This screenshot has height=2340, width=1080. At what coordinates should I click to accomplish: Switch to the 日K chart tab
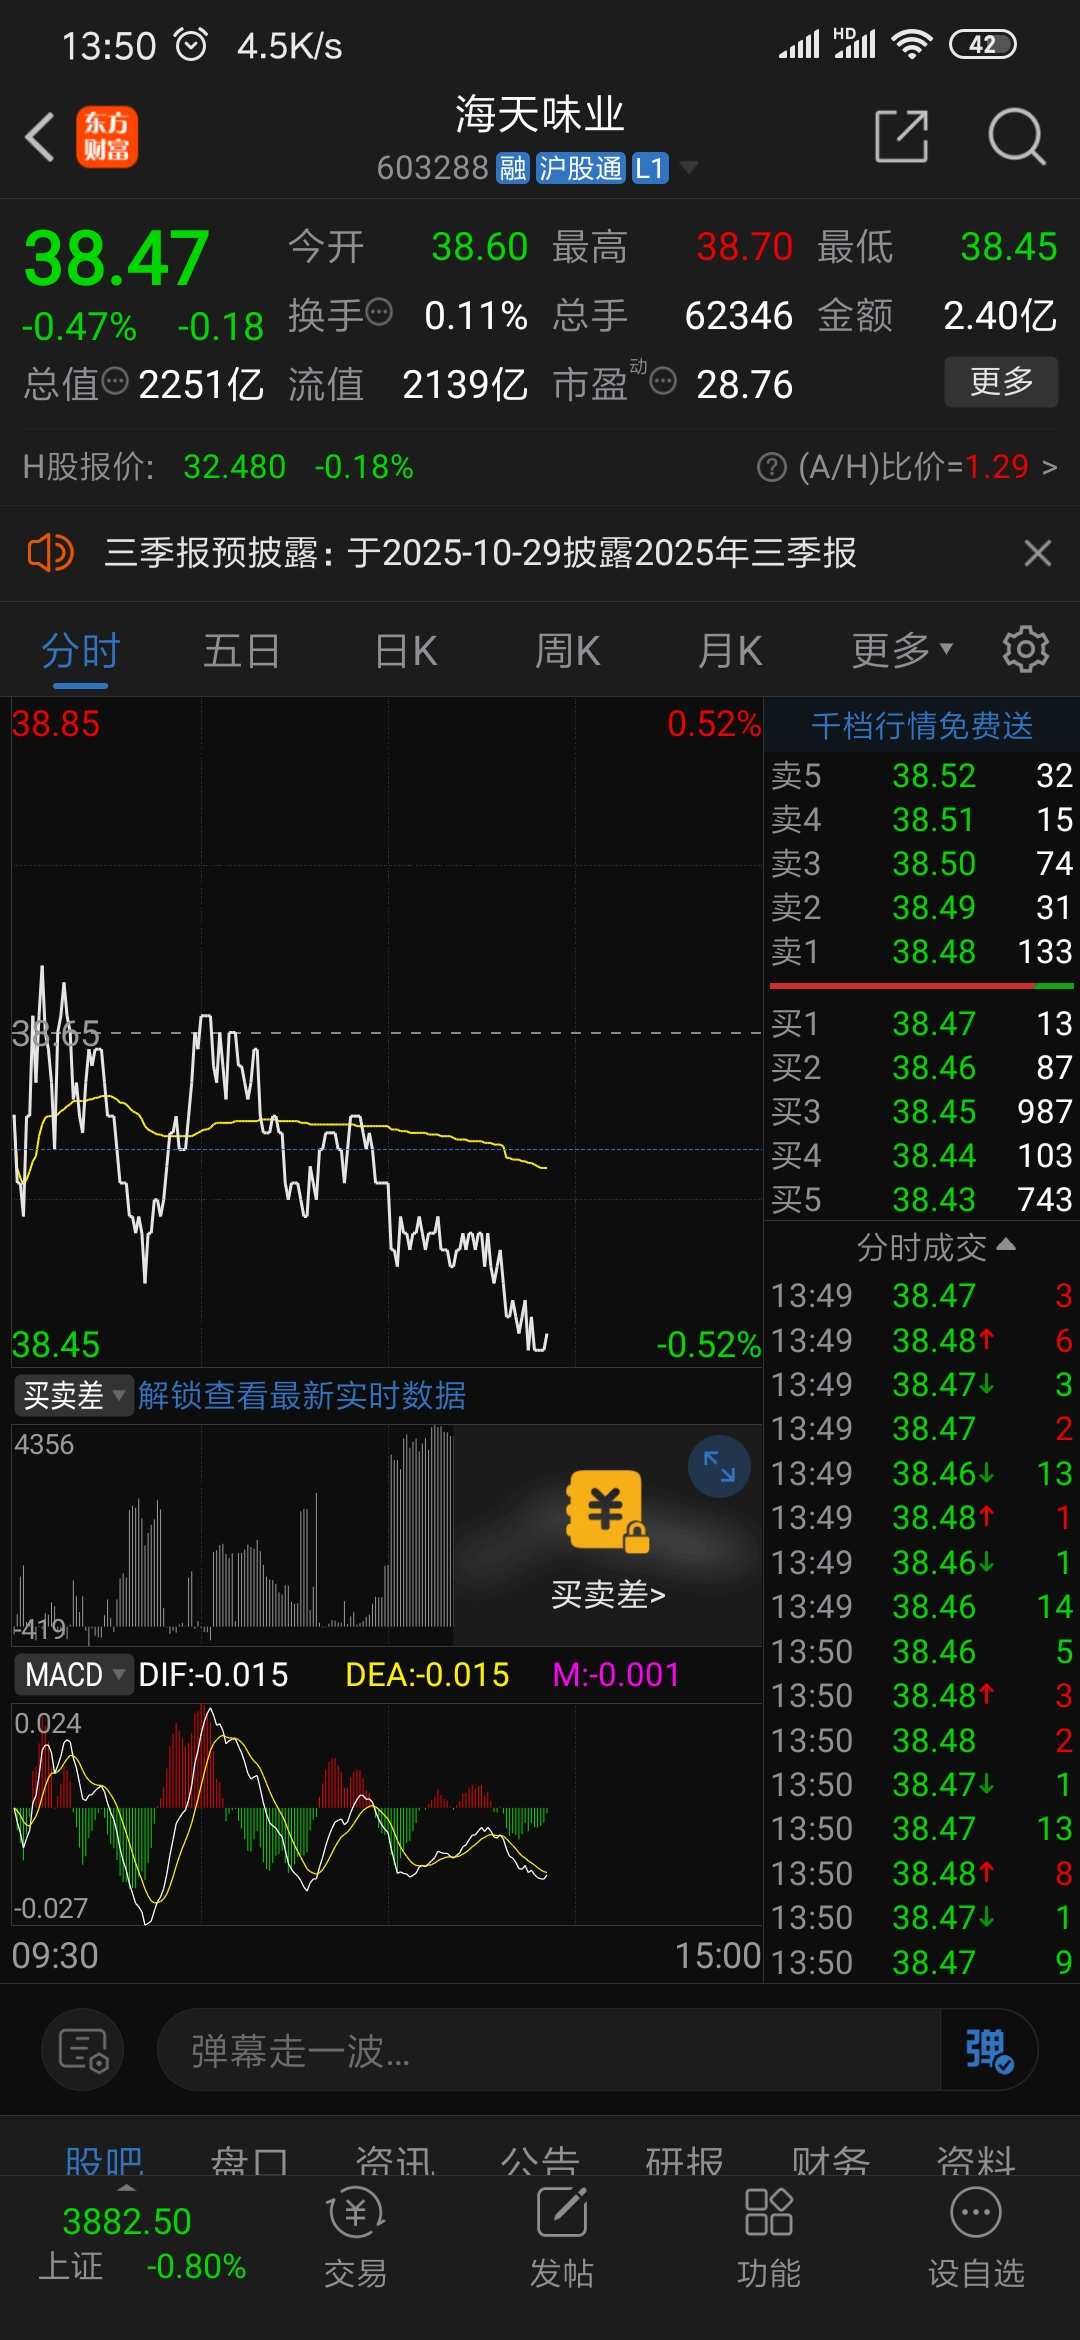(x=406, y=651)
